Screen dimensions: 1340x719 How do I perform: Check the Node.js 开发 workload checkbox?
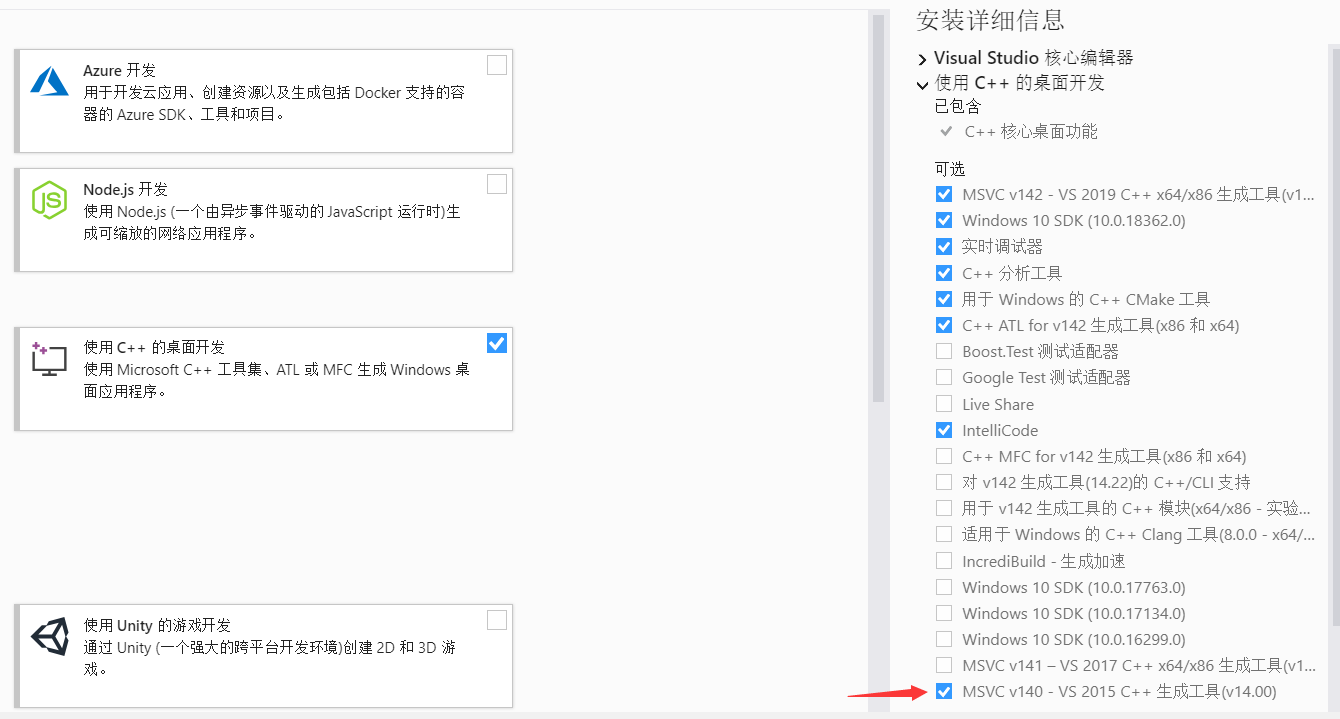pyautogui.click(x=497, y=183)
